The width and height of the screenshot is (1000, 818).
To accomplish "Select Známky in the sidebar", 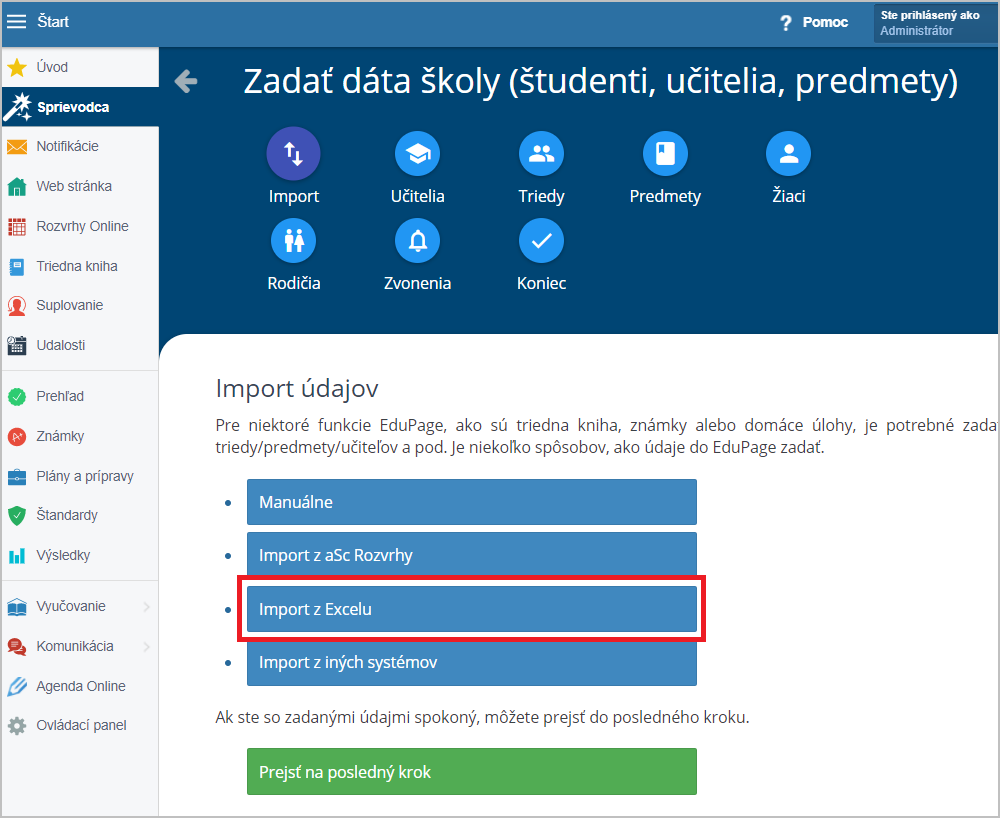I will (60, 436).
